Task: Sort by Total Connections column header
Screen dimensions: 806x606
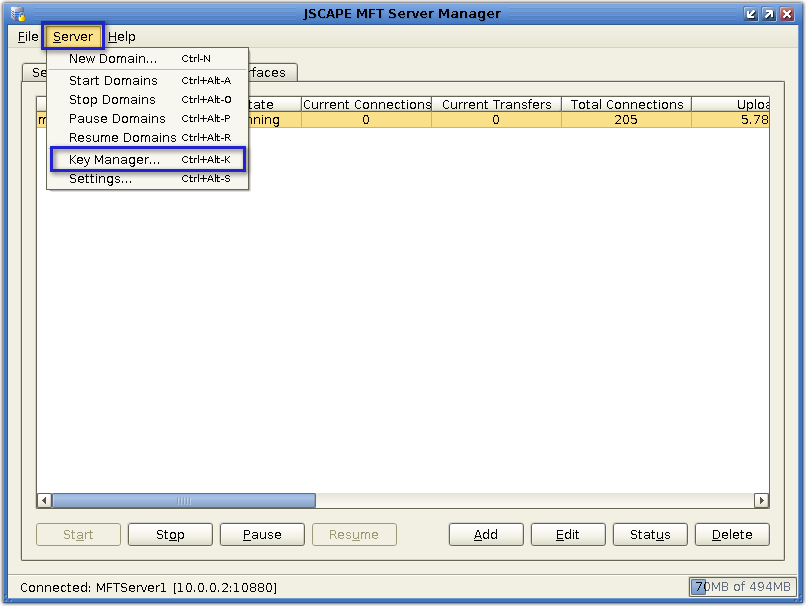Action: pyautogui.click(x=627, y=104)
